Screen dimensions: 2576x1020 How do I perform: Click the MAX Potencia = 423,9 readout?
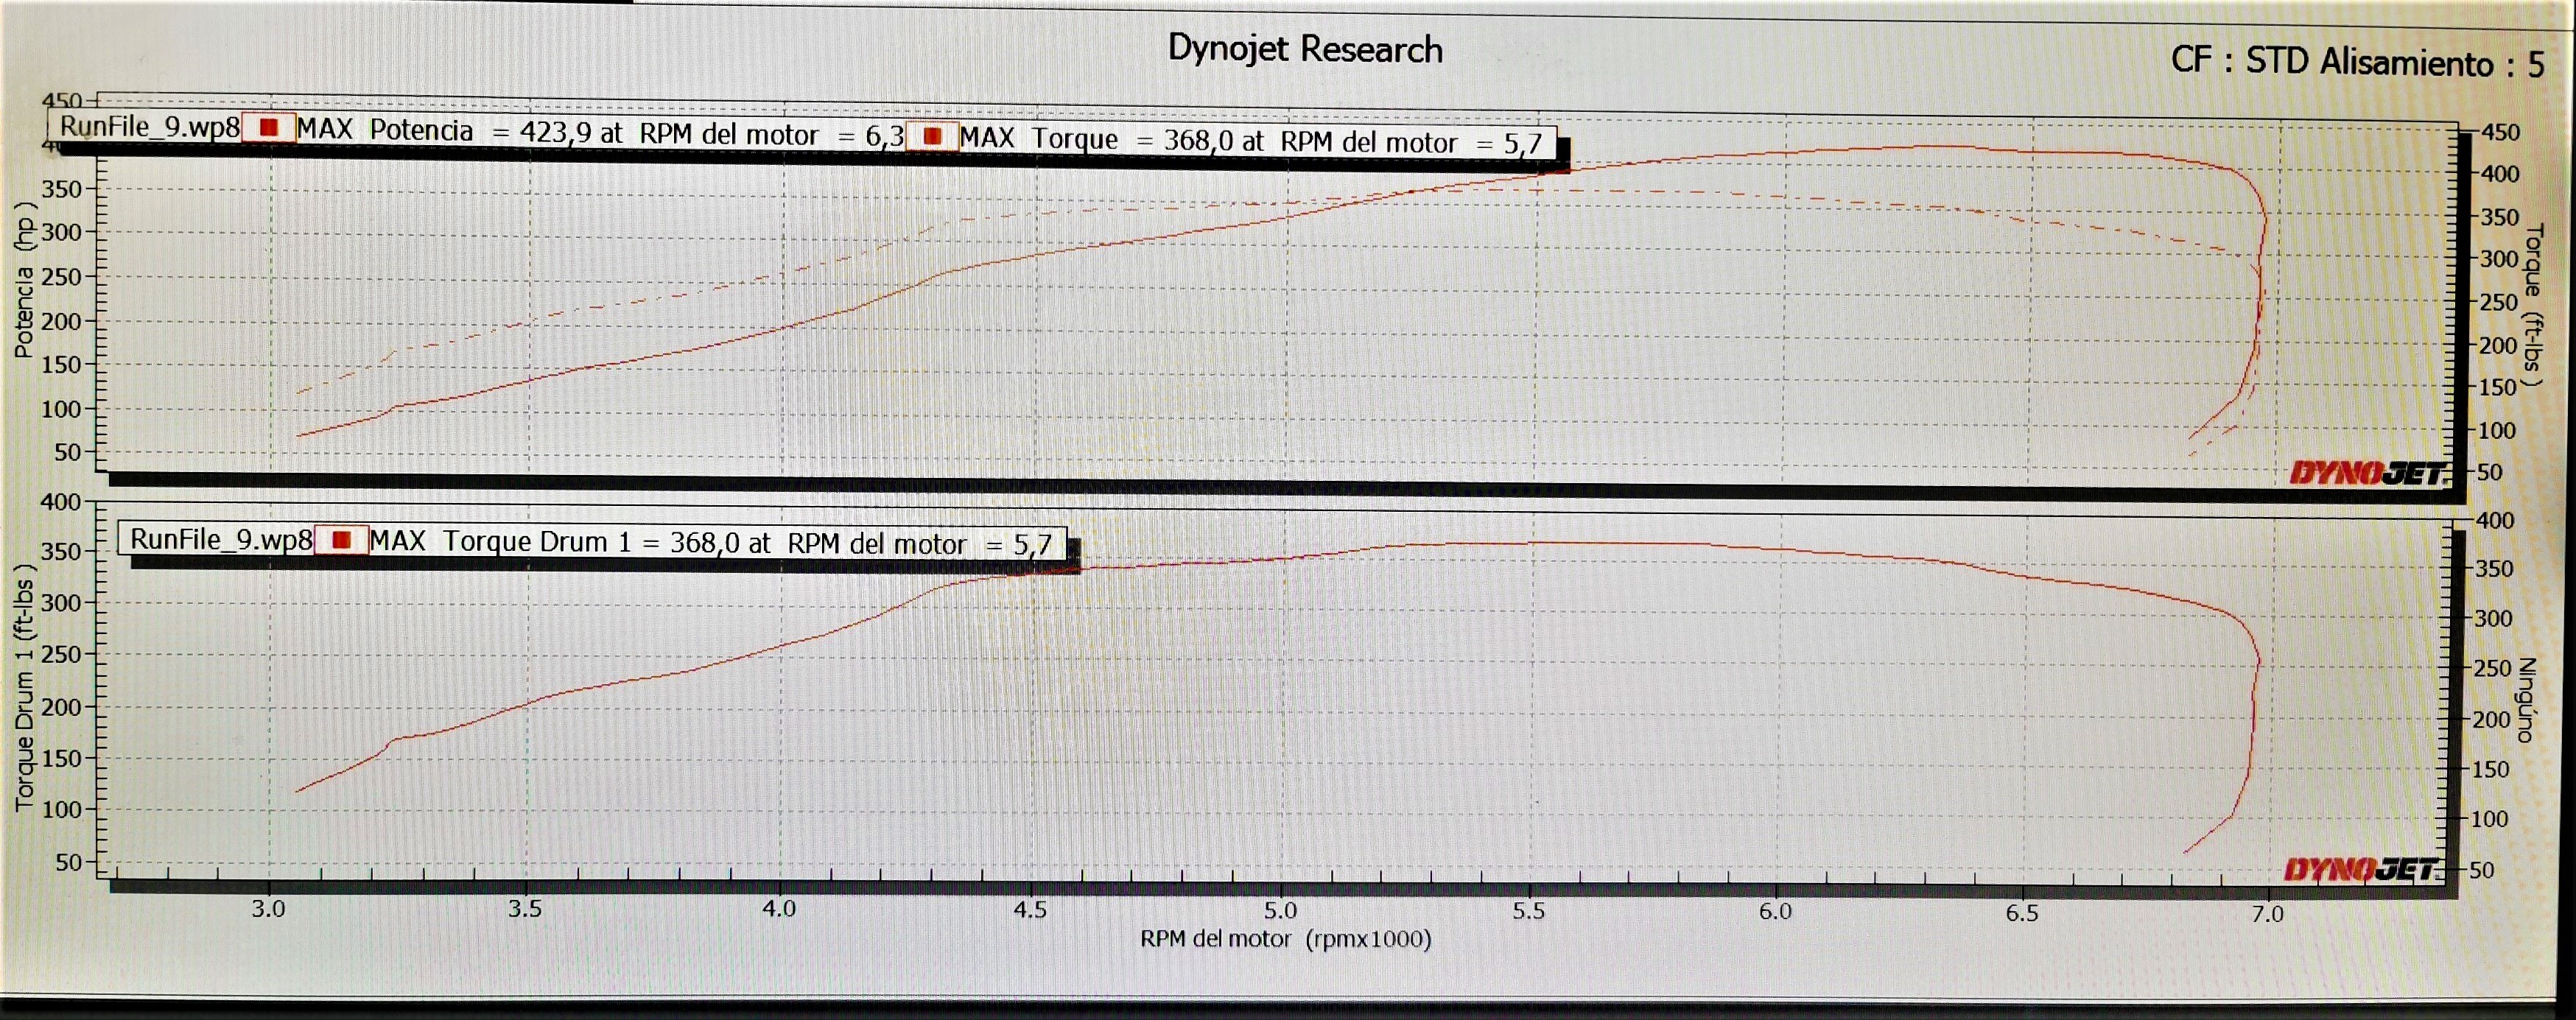point(600,132)
